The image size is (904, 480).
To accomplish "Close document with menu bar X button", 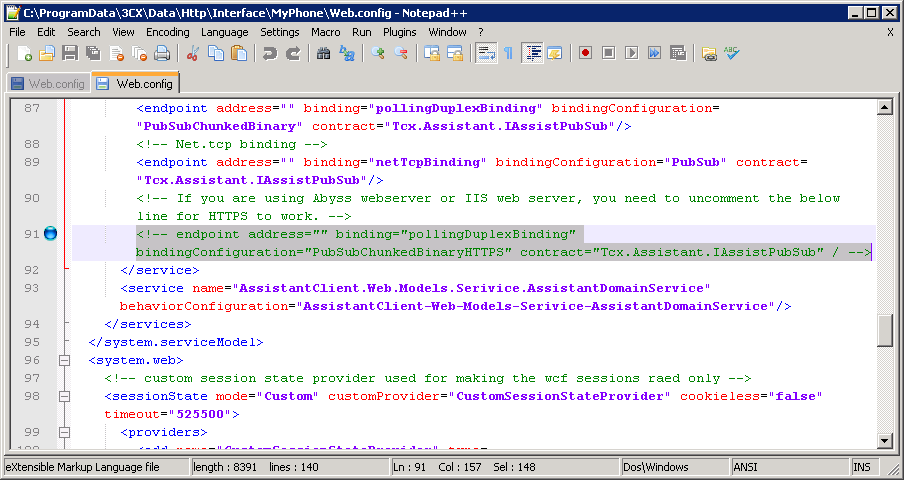I will click(890, 33).
